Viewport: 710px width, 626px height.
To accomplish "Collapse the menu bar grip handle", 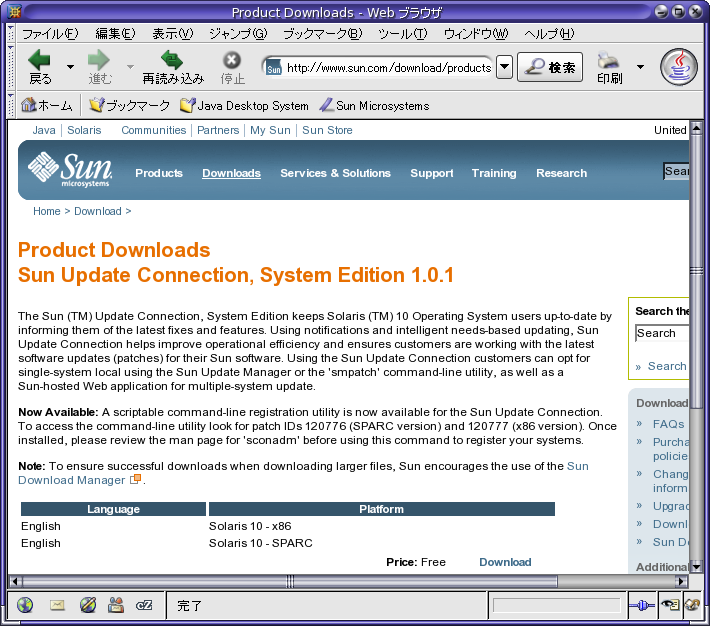I will point(11,34).
